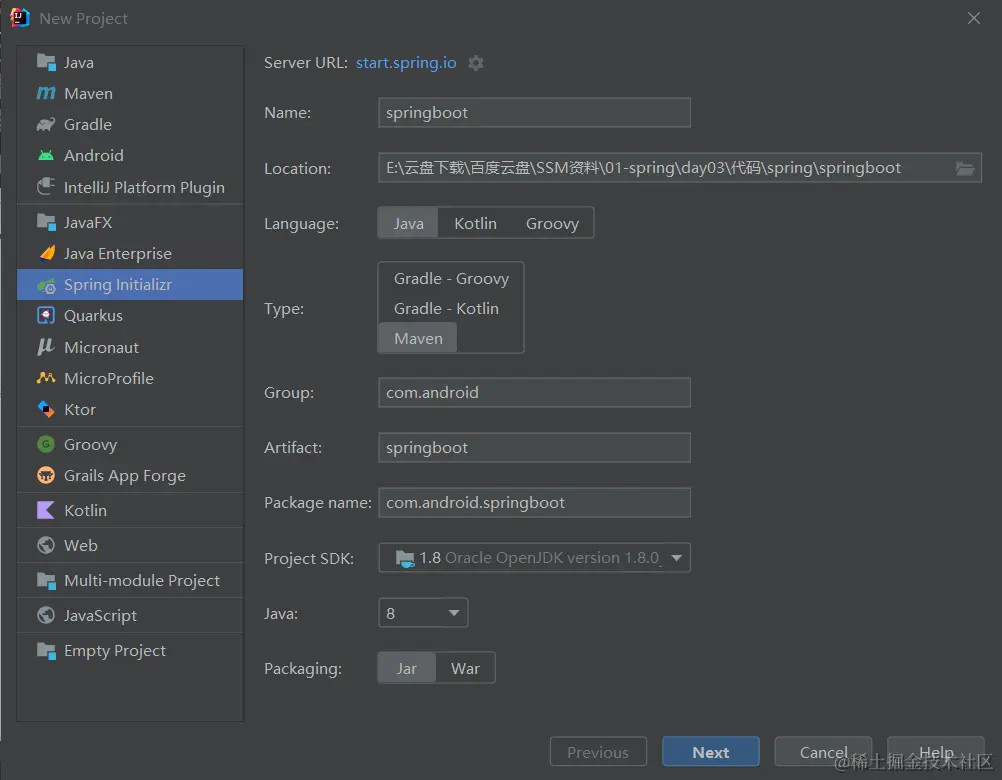The width and height of the screenshot is (1002, 780).
Task: Choose Java Enterprise in the project list
Action: click(x=130, y=254)
